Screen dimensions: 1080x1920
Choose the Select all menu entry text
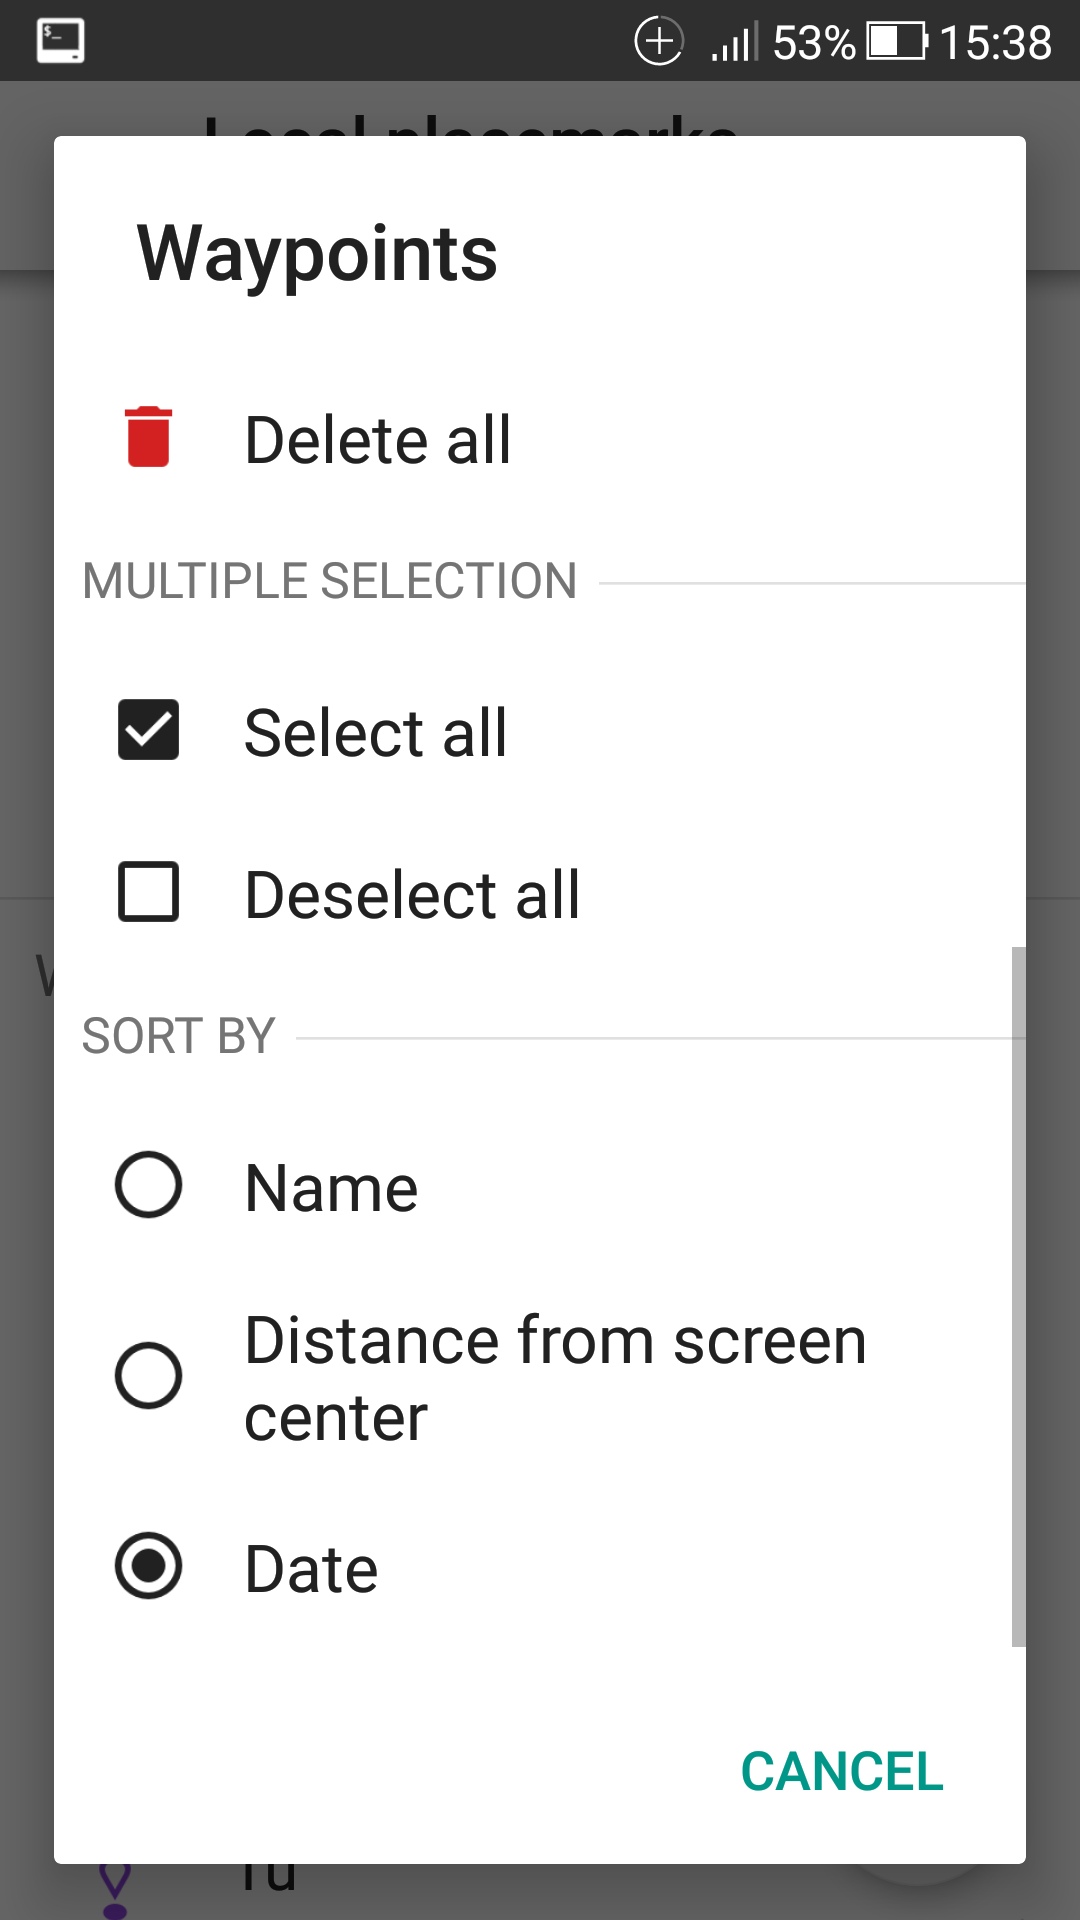(x=376, y=733)
